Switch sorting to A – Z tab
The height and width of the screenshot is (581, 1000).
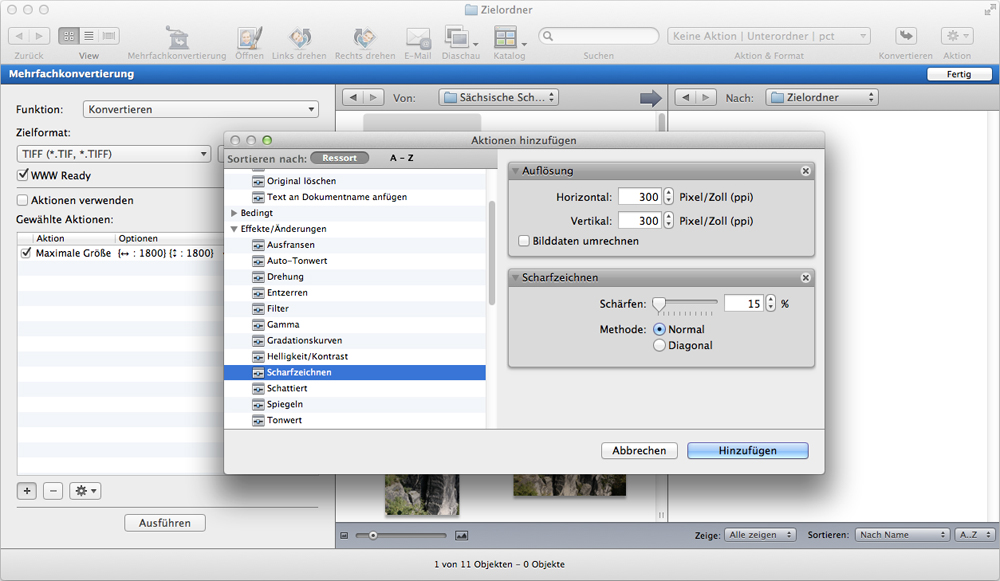[402, 158]
